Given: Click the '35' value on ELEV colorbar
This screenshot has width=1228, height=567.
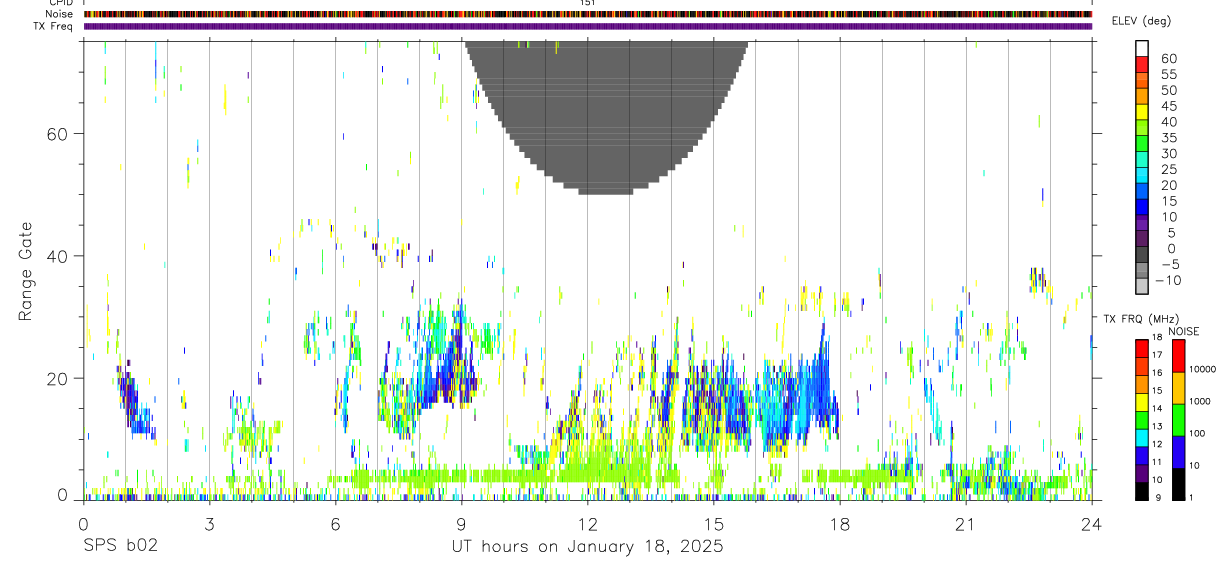Looking at the screenshot, I should (1168, 138).
